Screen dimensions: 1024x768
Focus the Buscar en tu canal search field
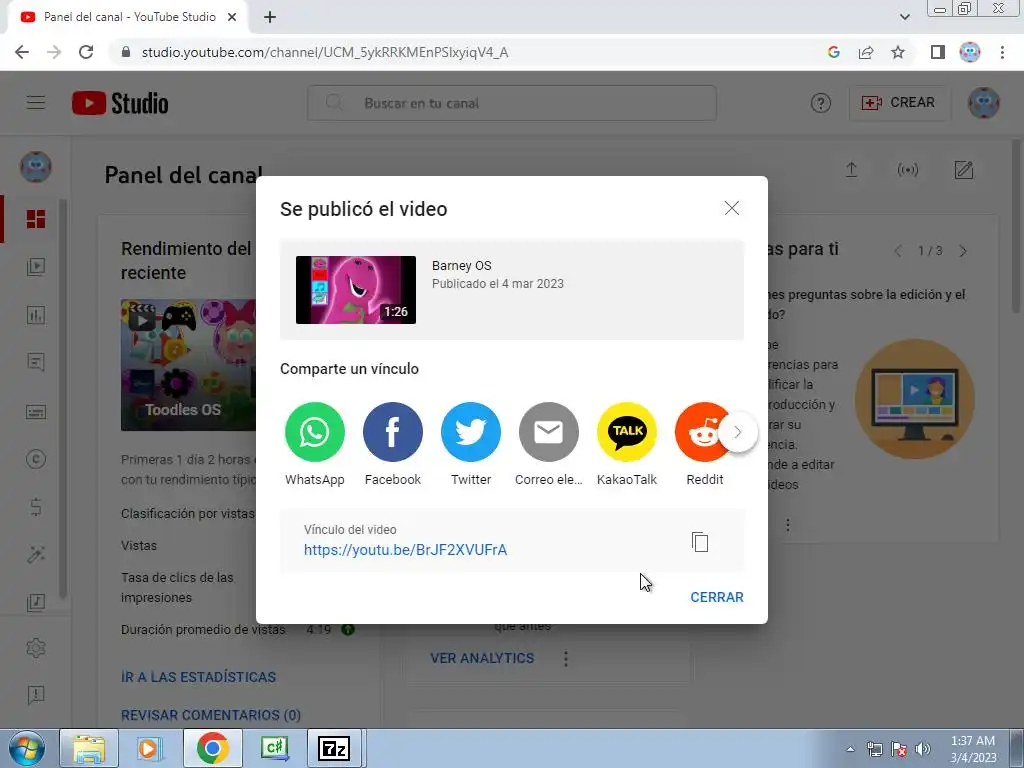(x=512, y=103)
